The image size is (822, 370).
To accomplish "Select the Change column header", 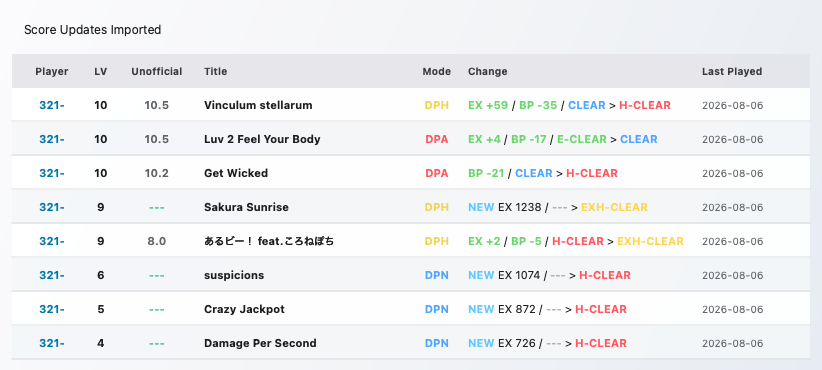I will (x=488, y=71).
